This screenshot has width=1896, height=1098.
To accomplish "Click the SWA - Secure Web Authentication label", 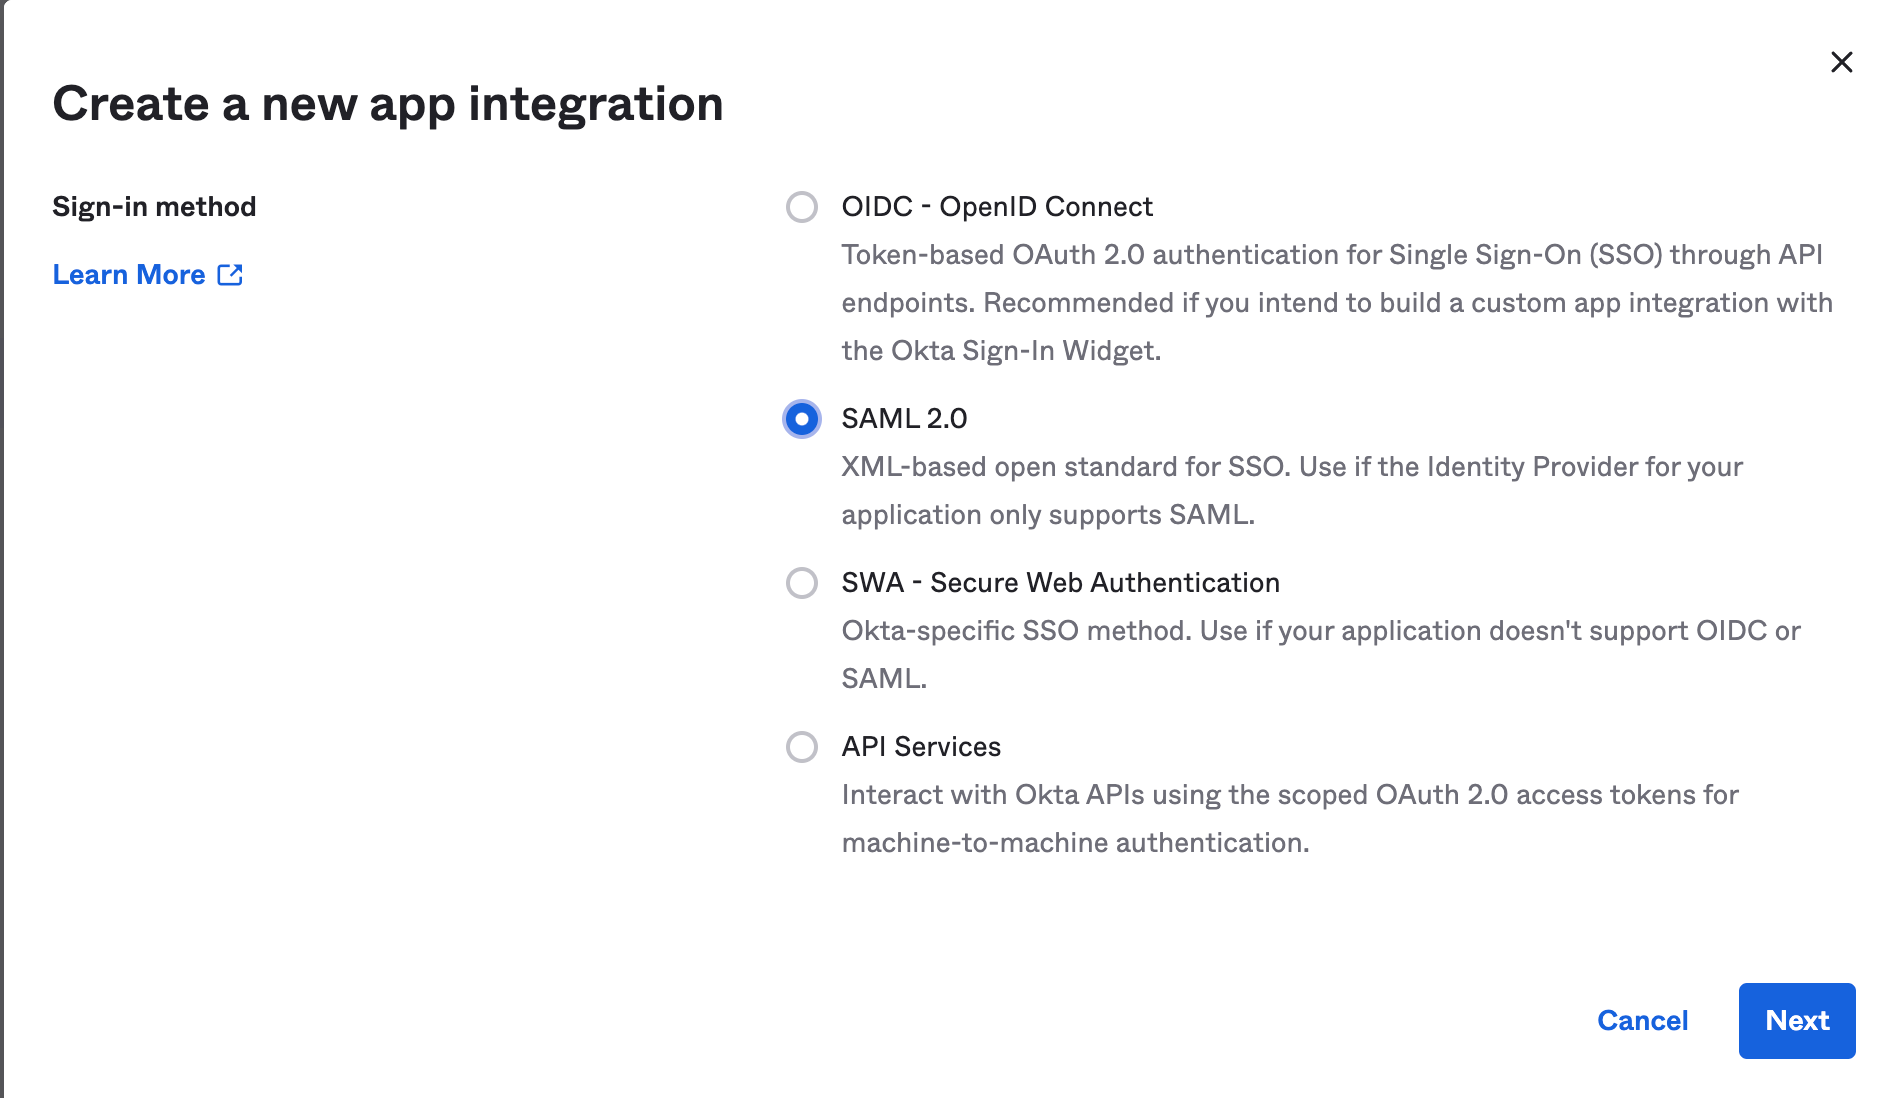I will coord(1060,583).
